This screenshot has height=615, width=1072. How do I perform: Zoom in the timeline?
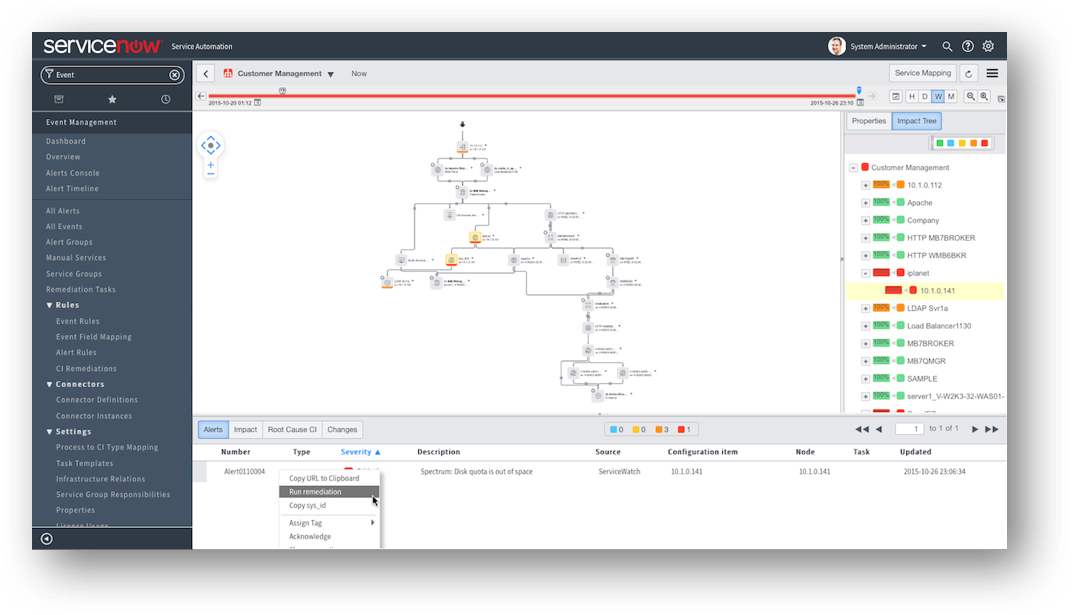984,96
